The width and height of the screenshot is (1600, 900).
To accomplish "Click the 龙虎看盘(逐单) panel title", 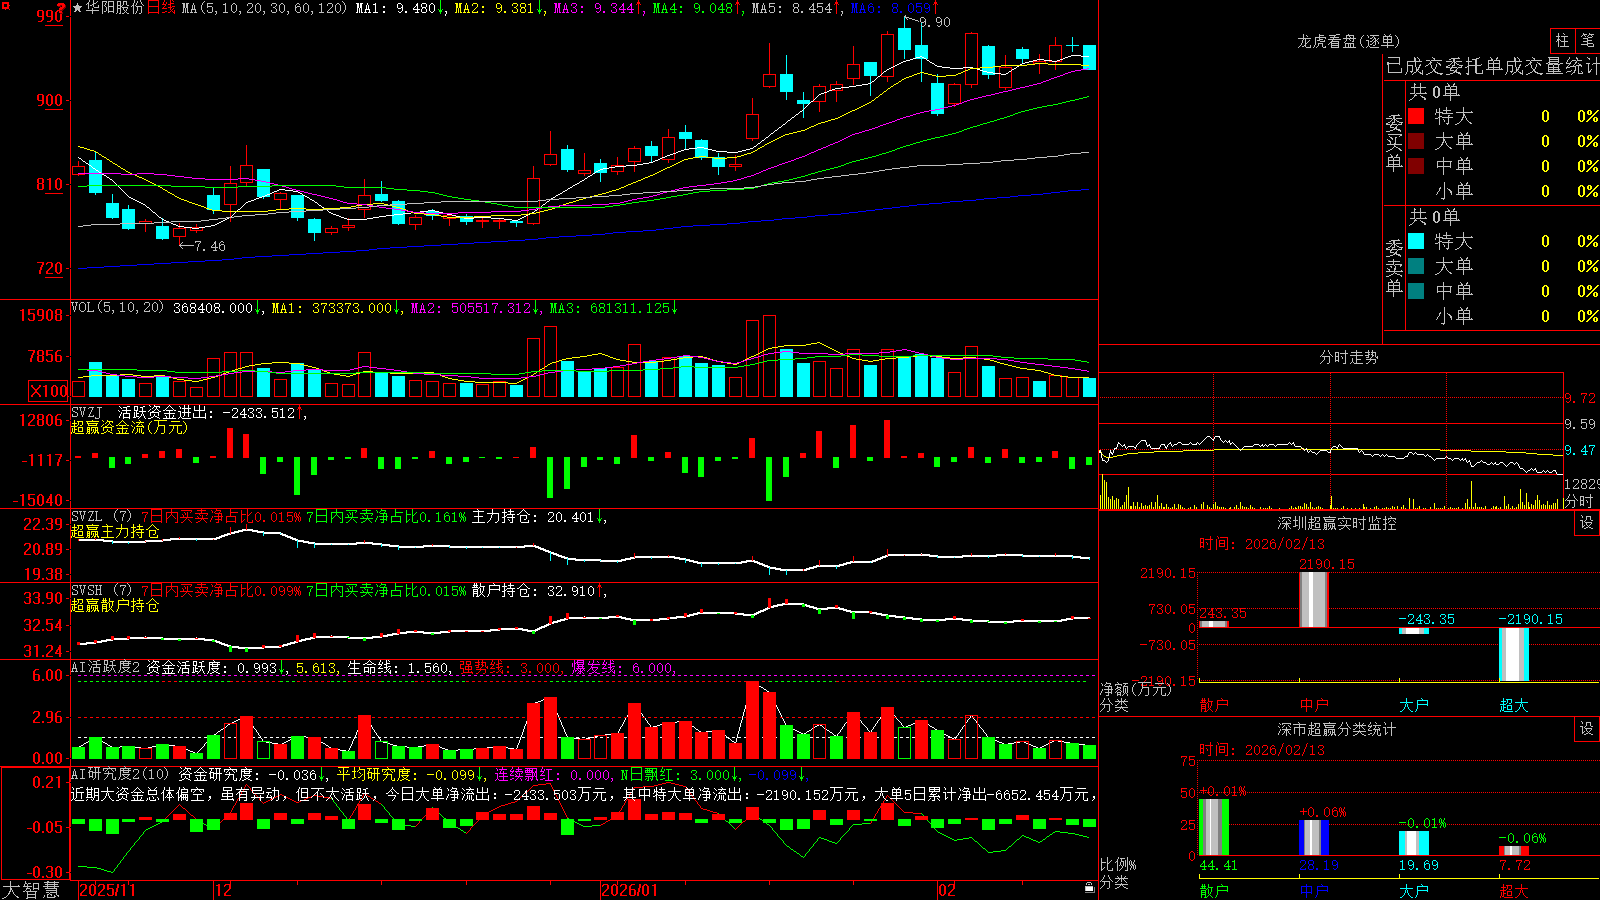I will (x=1348, y=41).
